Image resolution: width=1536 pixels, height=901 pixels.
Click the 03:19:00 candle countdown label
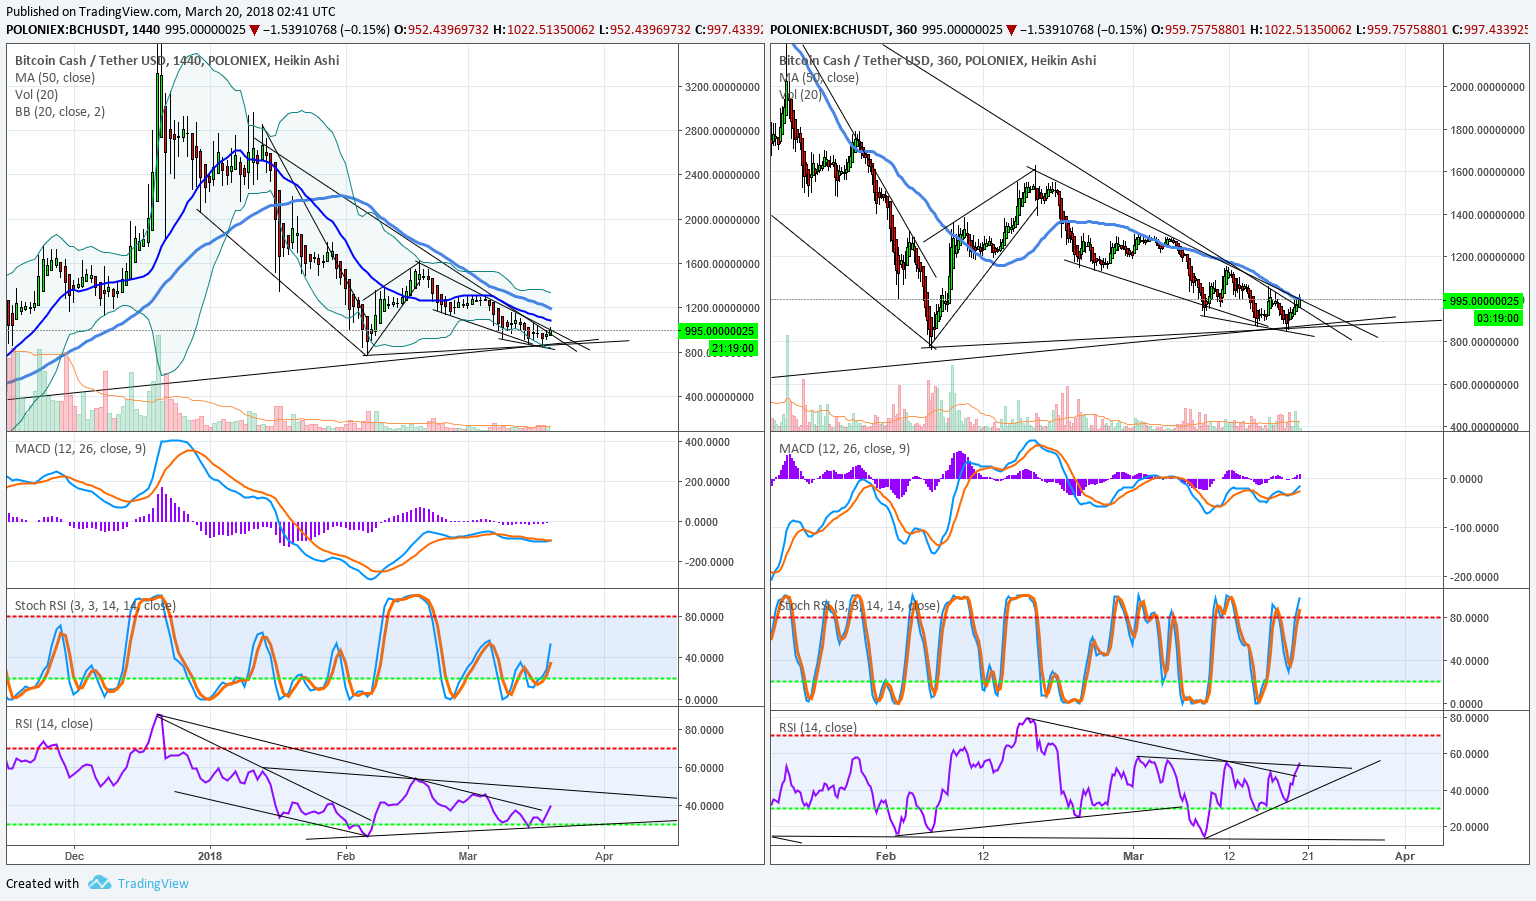1498,318
